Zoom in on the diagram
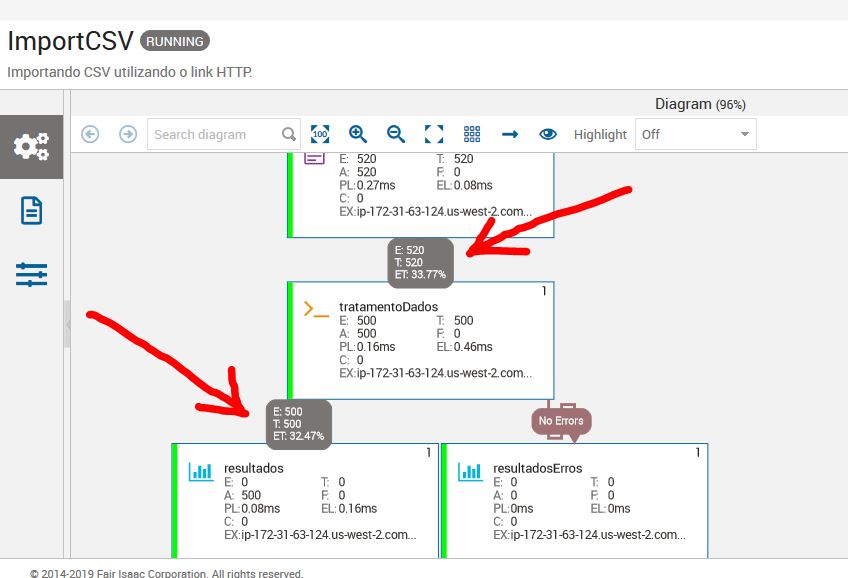Screen dimensions: 848x578 [x=358, y=133]
